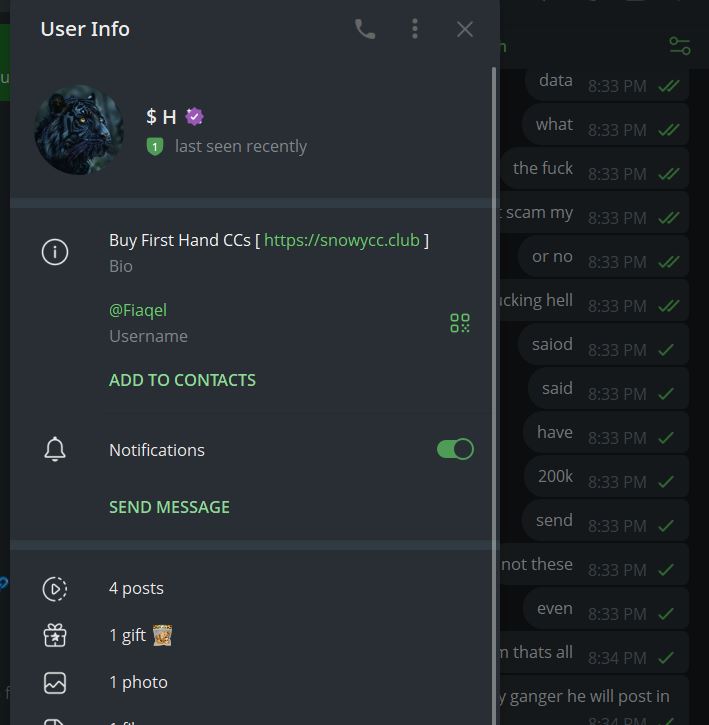Show the username QR code
Image resolution: width=709 pixels, height=725 pixels.
460,323
